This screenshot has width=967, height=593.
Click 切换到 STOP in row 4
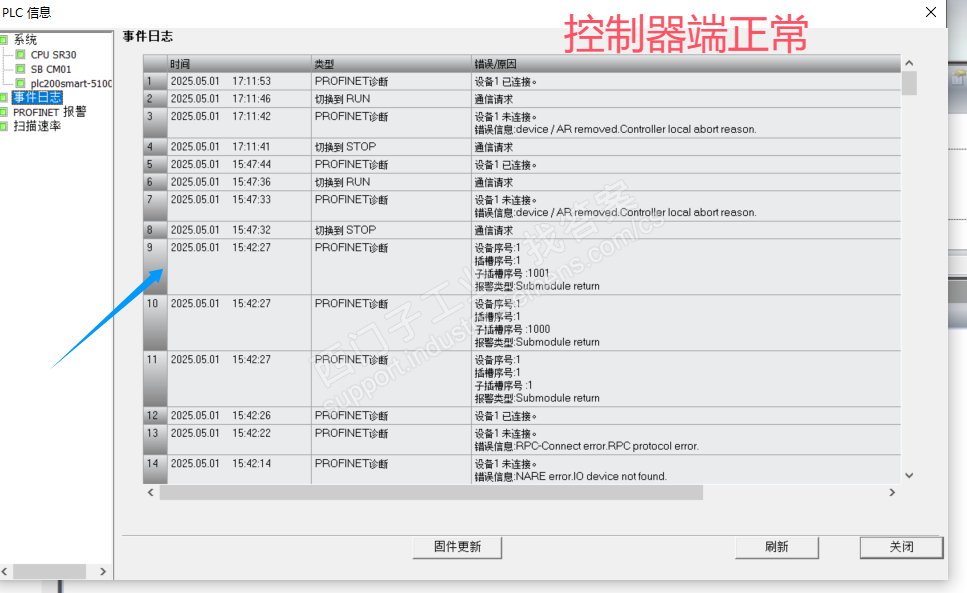point(345,147)
